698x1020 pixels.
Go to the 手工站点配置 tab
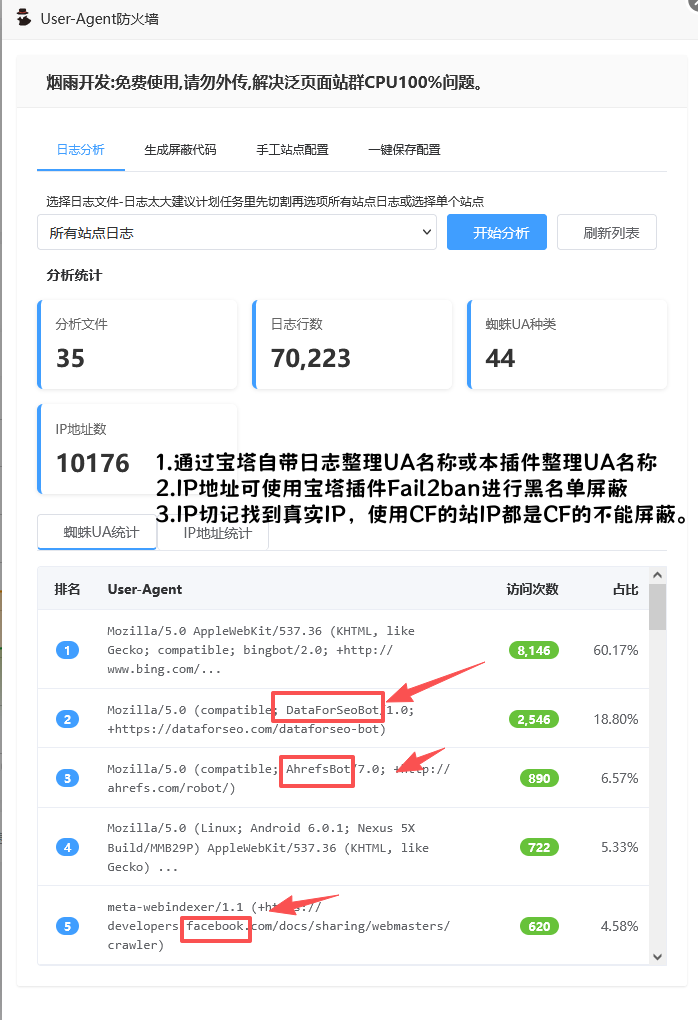point(292,150)
